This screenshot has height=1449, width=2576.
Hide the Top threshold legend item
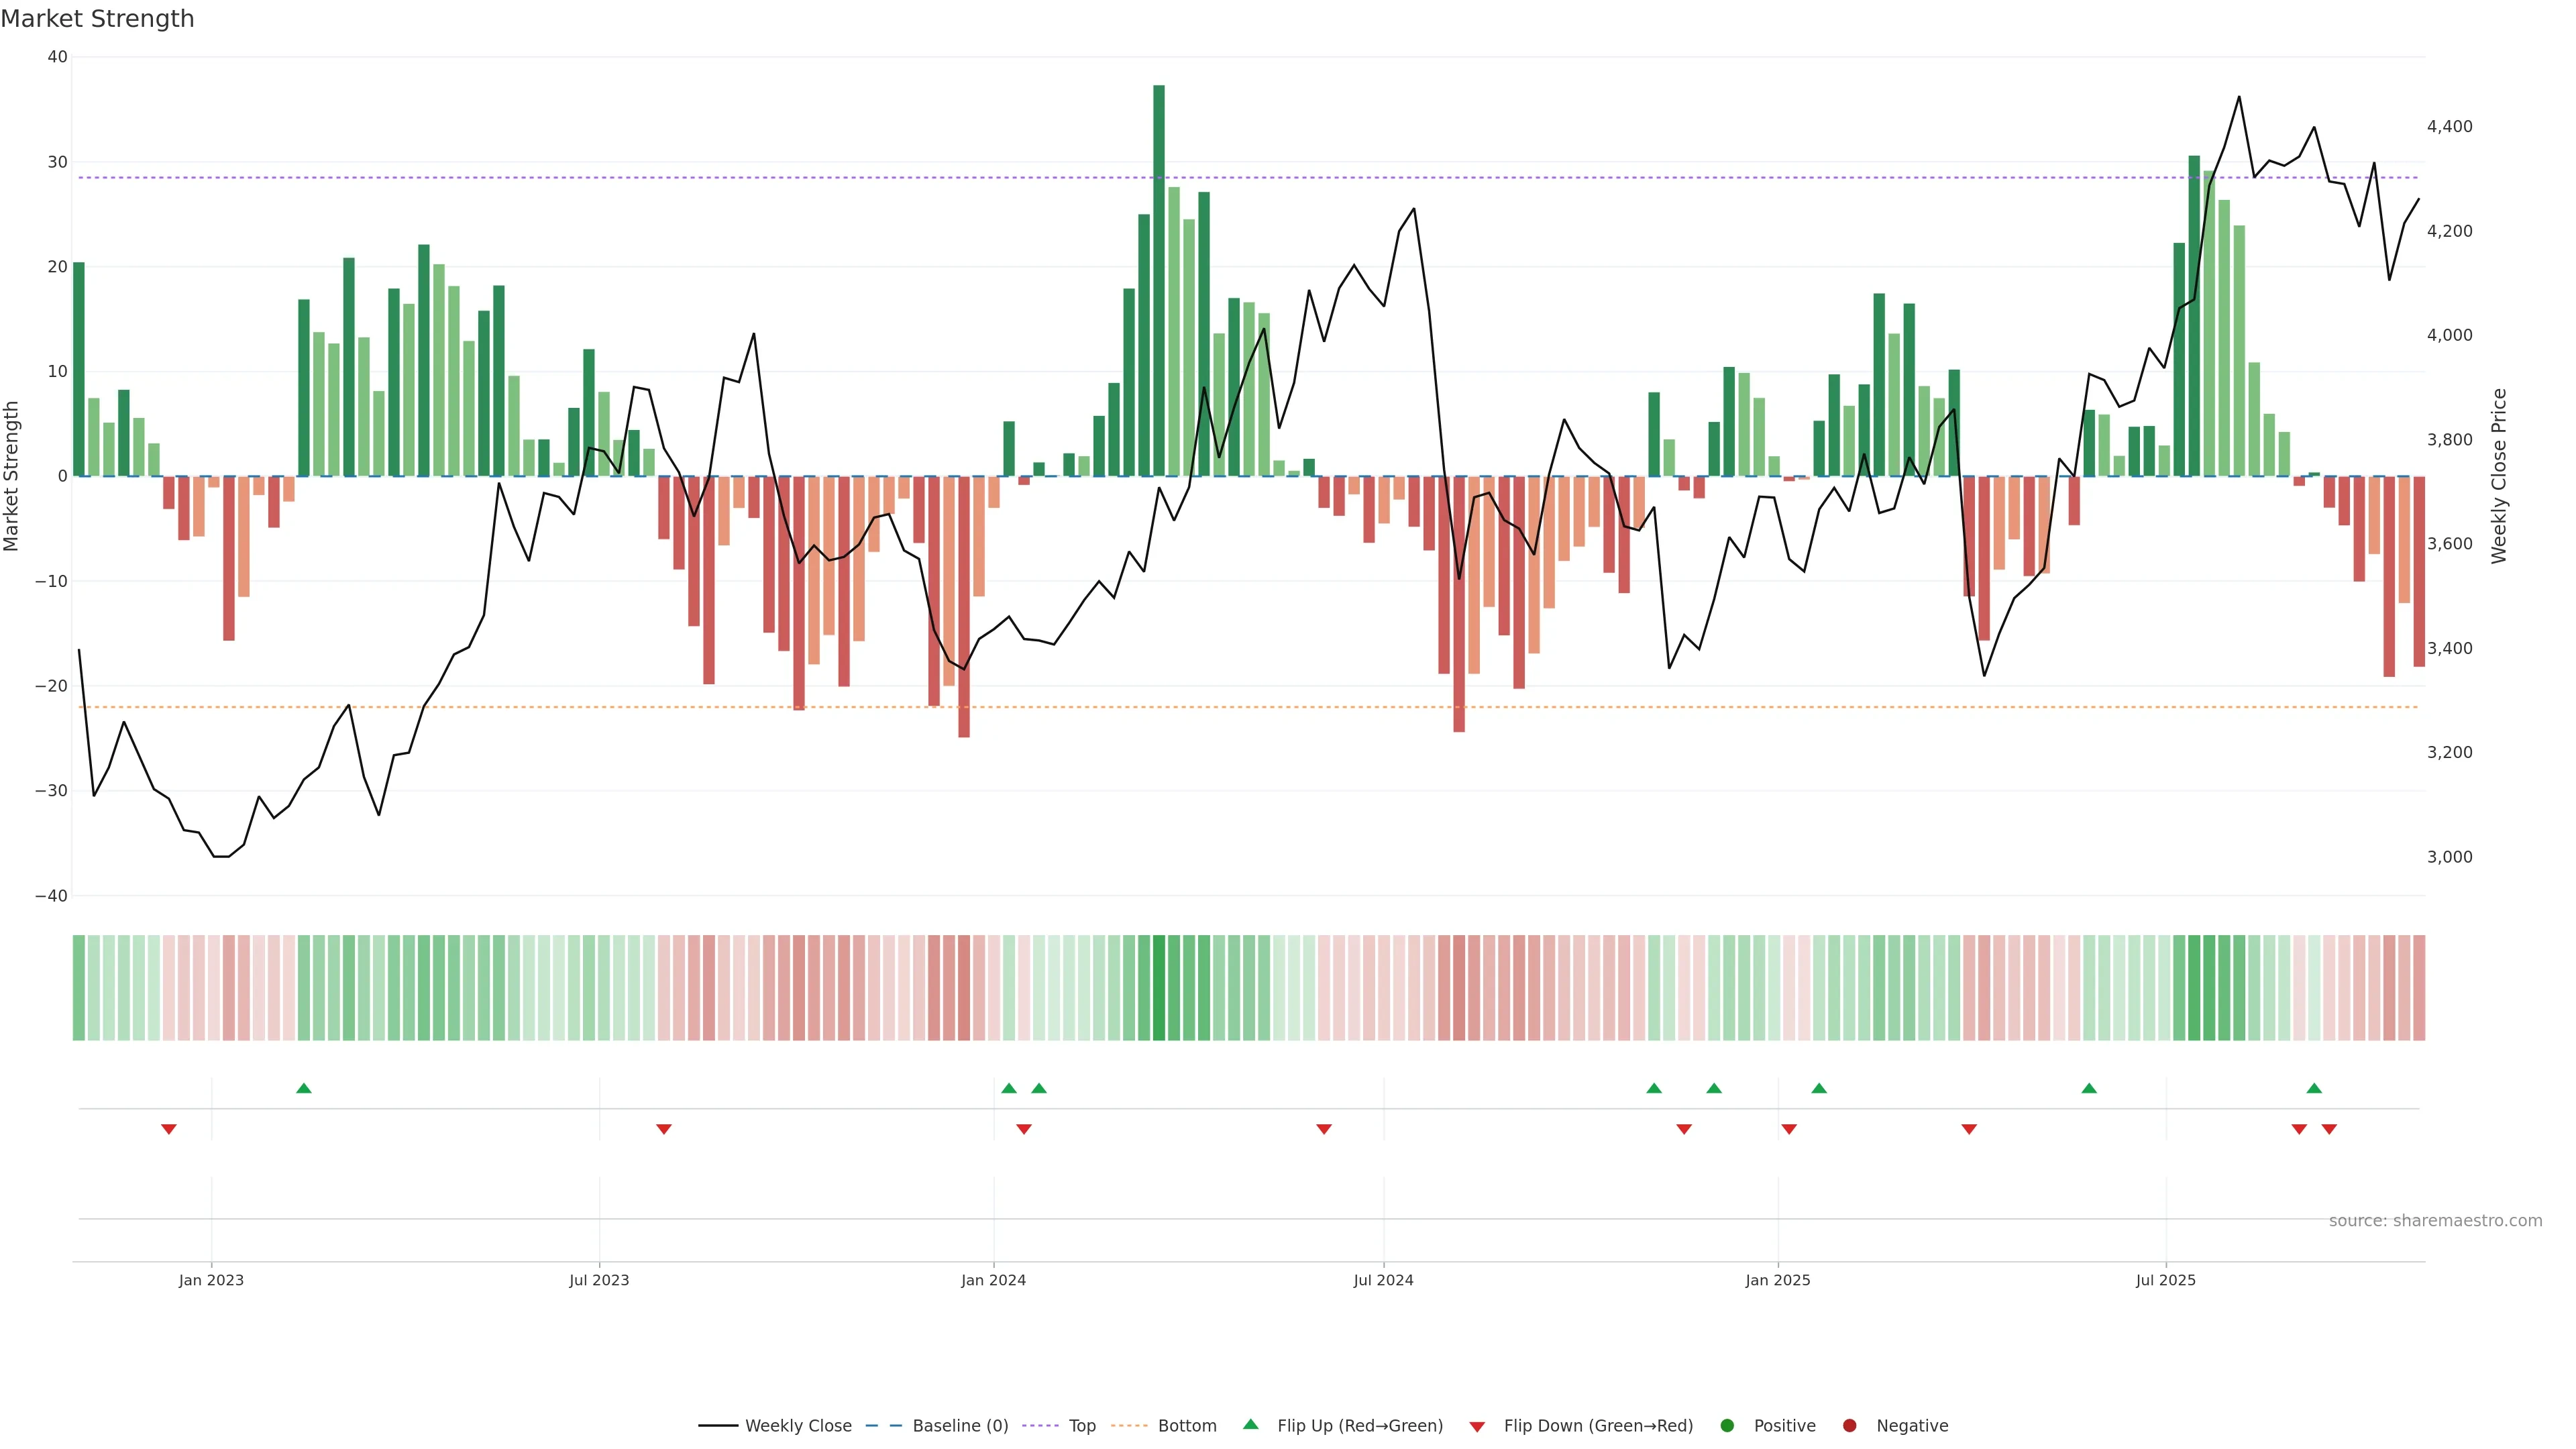coord(1081,1426)
